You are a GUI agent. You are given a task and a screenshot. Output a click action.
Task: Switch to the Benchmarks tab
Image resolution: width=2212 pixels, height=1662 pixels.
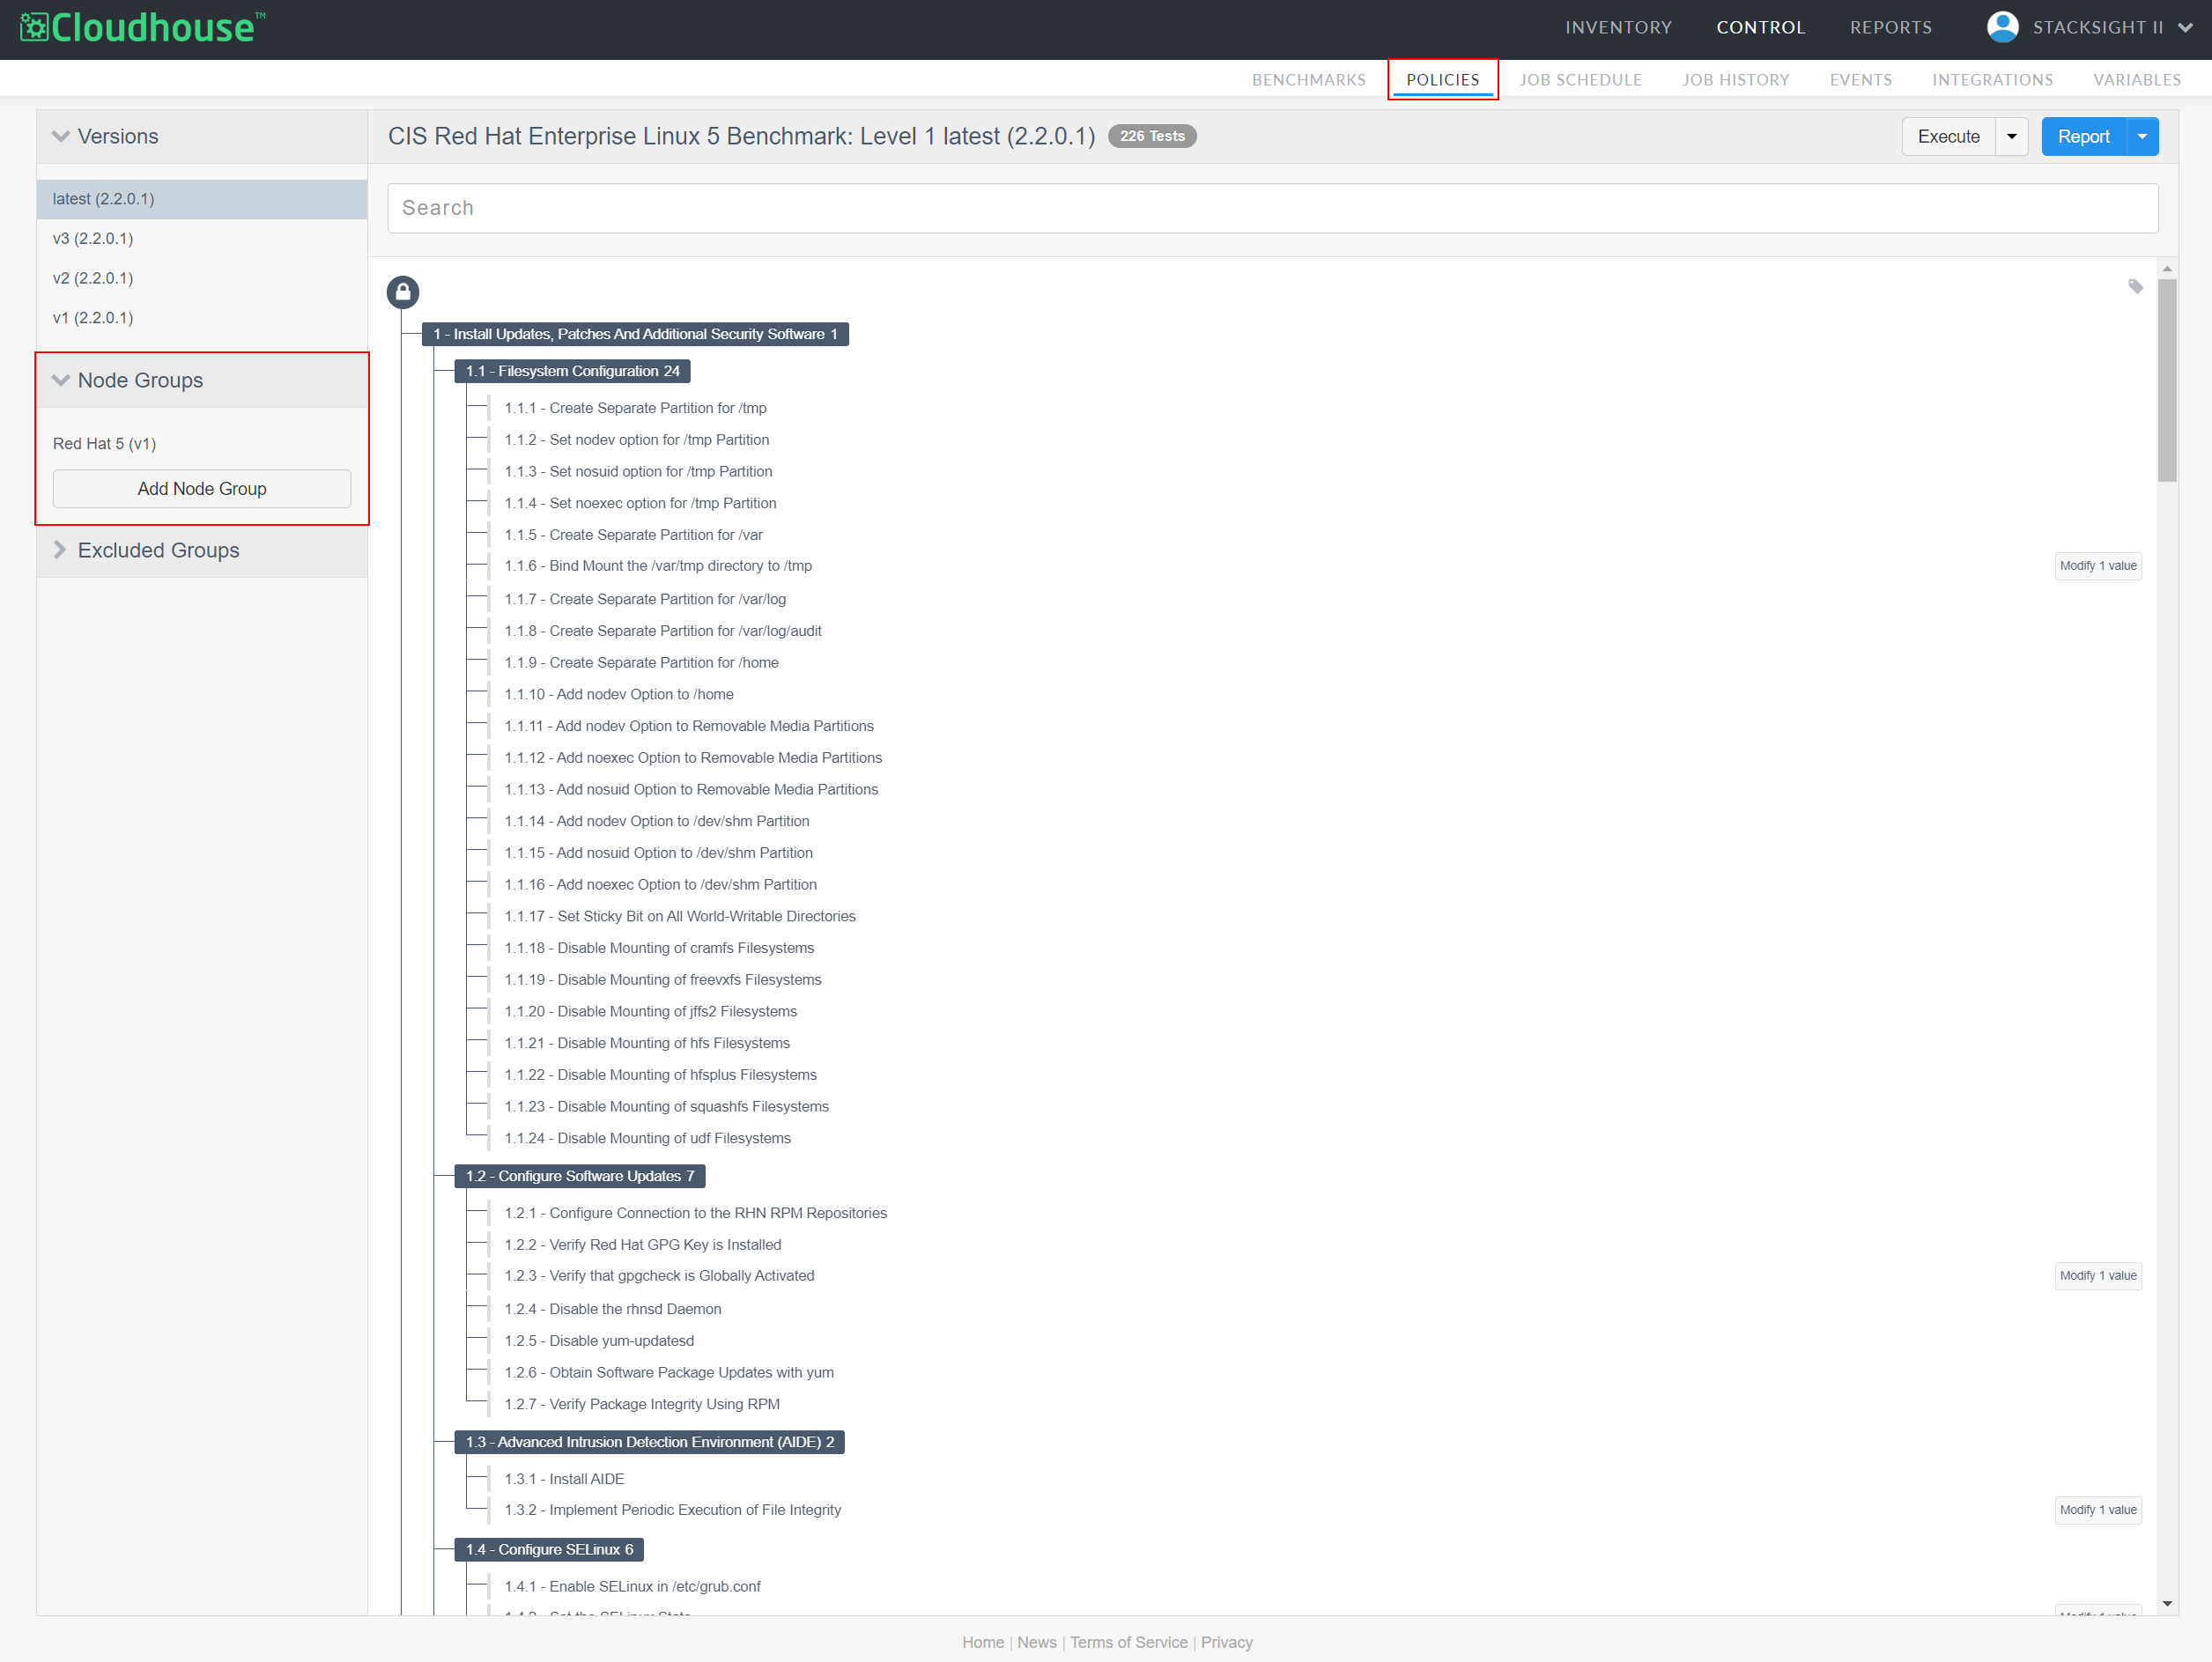pyautogui.click(x=1308, y=80)
